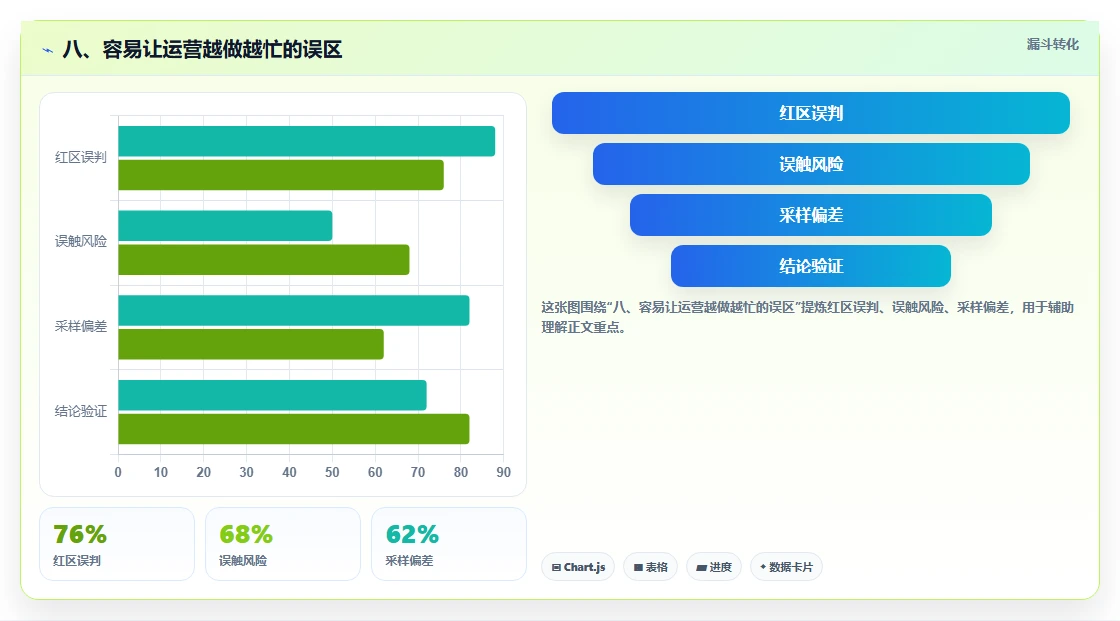This screenshot has height=621, width=1120.
Task: Click the x-axis tick value 90
Action: [x=504, y=472]
